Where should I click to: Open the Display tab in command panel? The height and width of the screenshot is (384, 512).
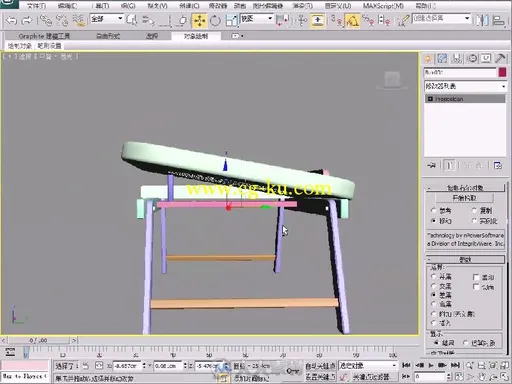486,59
